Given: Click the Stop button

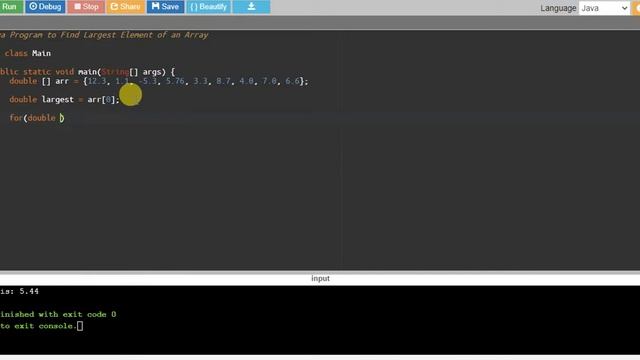Looking at the screenshot, I should [86, 7].
